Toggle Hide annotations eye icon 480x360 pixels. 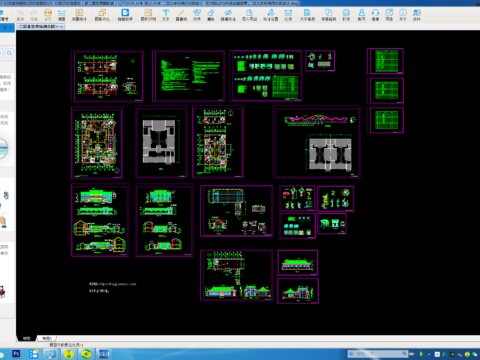[228, 15]
